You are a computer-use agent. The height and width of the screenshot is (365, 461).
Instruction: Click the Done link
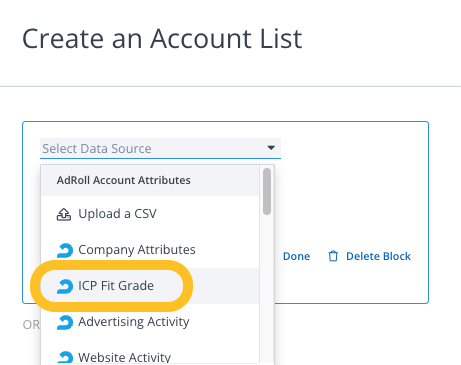click(x=296, y=256)
